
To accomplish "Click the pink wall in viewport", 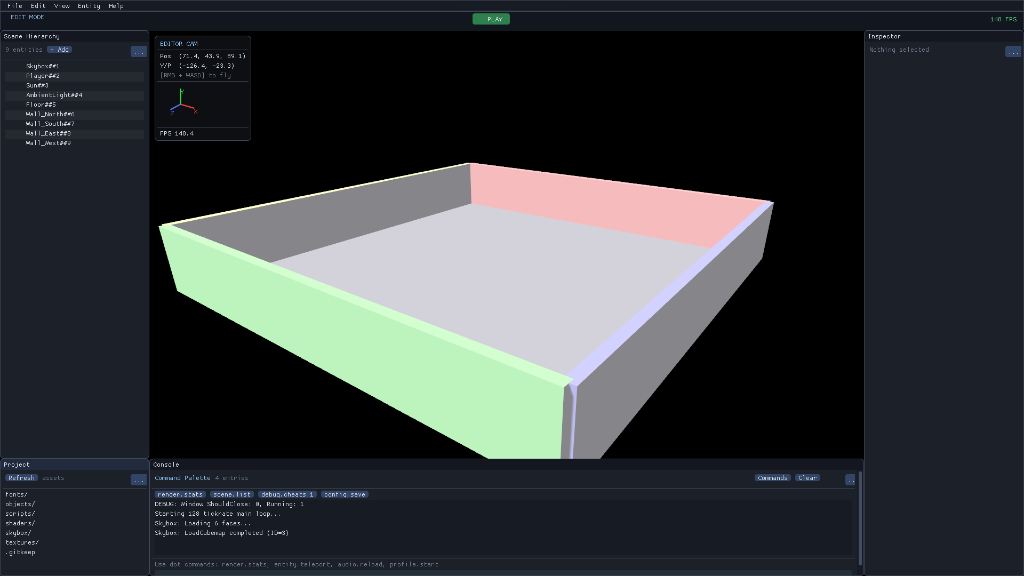I will pos(614,202).
